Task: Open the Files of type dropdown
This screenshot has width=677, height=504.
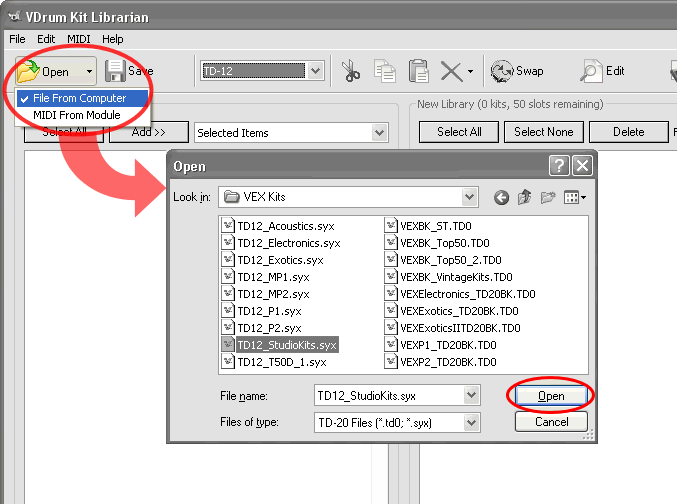Action: pos(471,422)
